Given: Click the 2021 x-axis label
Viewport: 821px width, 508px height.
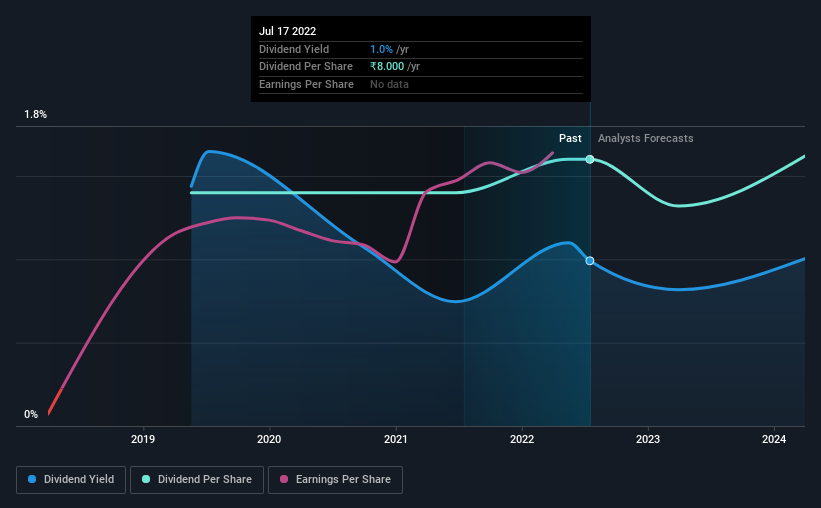Looking at the screenshot, I should coord(395,439).
